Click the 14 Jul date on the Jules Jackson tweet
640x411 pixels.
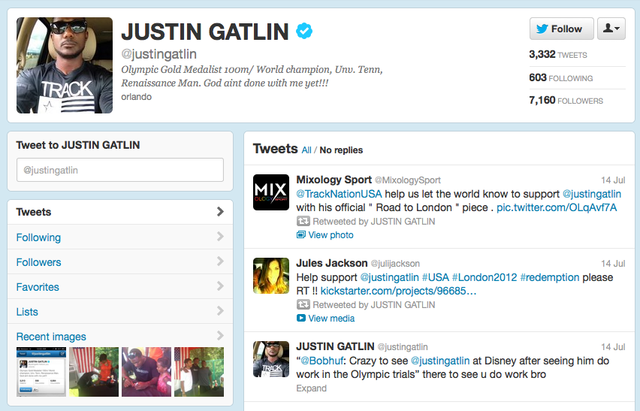(613, 263)
